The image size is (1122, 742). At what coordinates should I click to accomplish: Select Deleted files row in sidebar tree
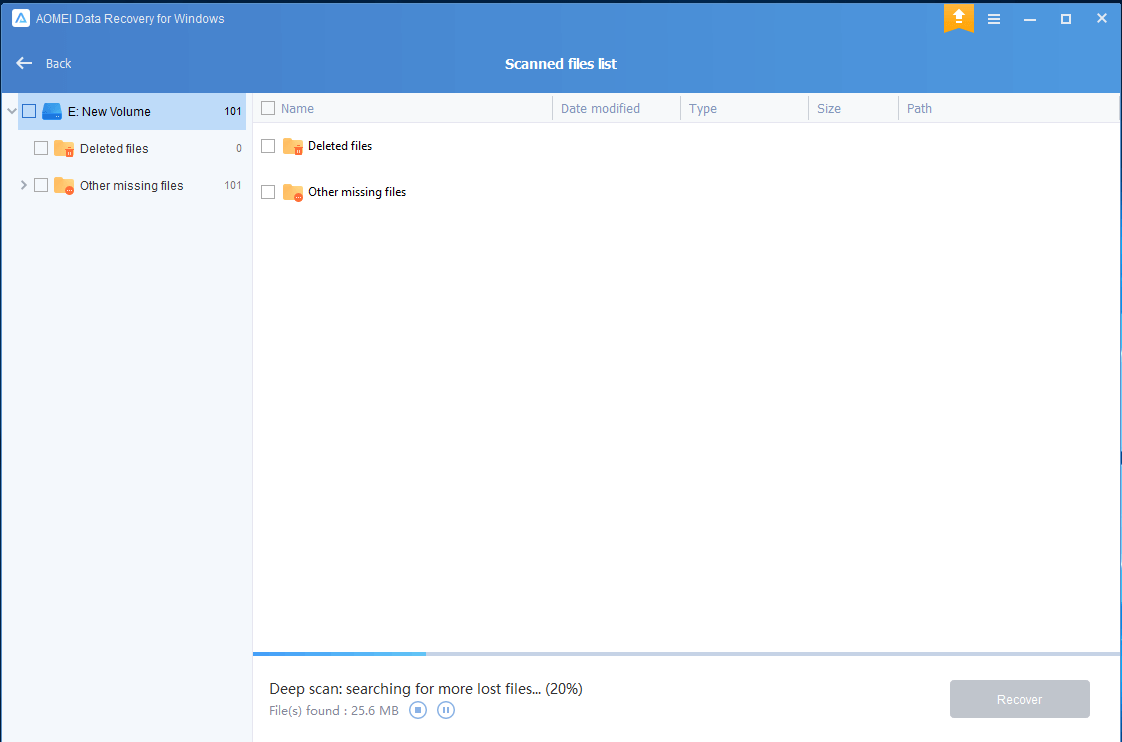click(132, 148)
